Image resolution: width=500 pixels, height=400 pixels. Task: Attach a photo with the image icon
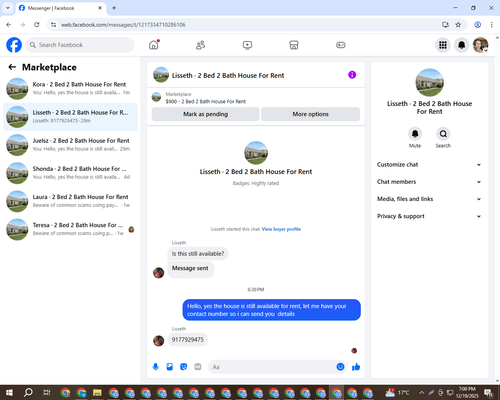(x=170, y=367)
